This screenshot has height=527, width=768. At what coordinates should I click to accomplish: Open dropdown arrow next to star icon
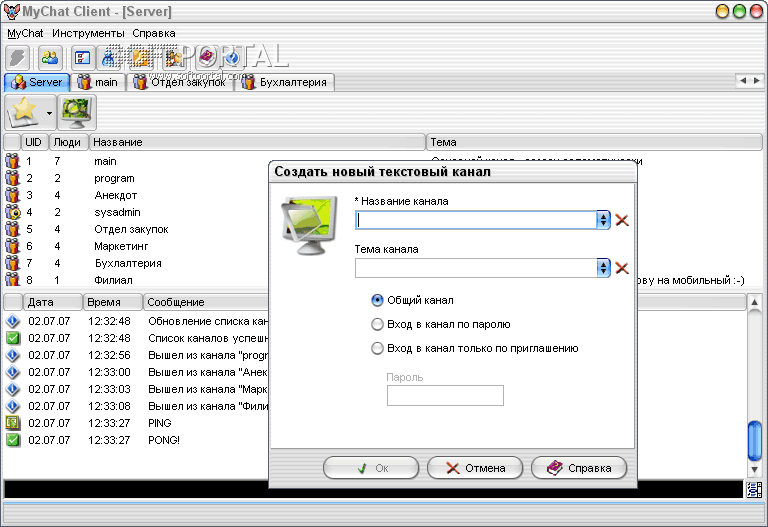click(x=49, y=113)
